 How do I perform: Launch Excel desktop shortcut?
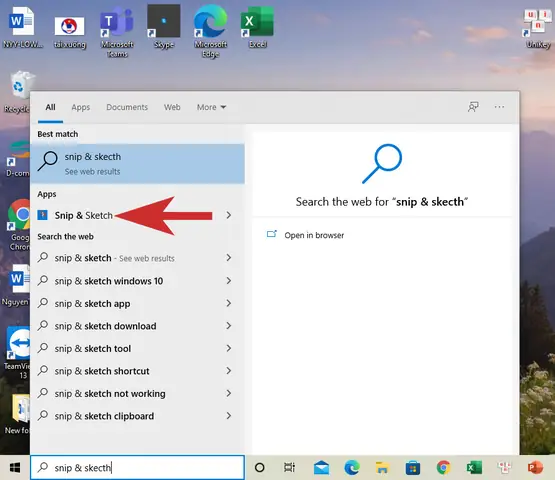click(257, 27)
